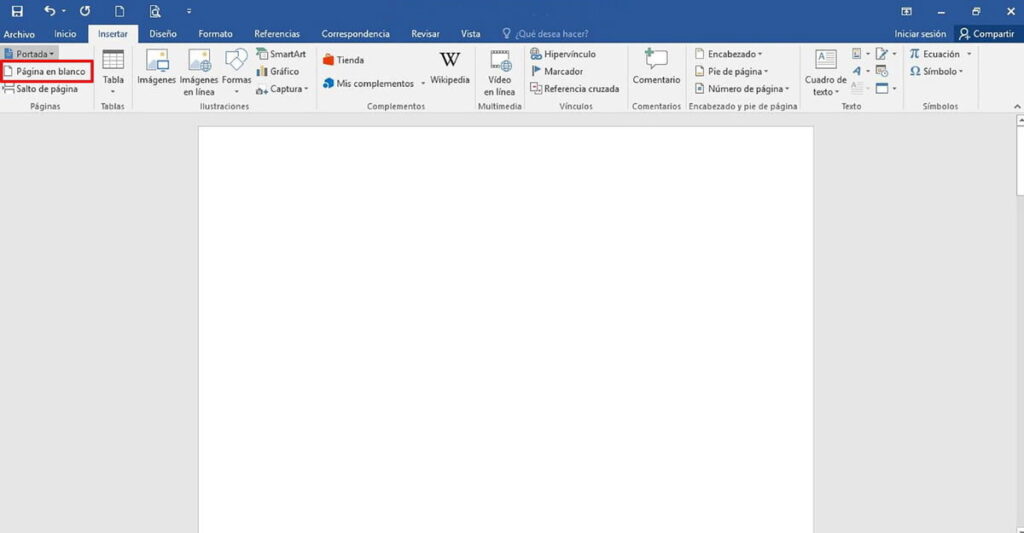
Task: Open the Vista tab
Action: coord(470,34)
